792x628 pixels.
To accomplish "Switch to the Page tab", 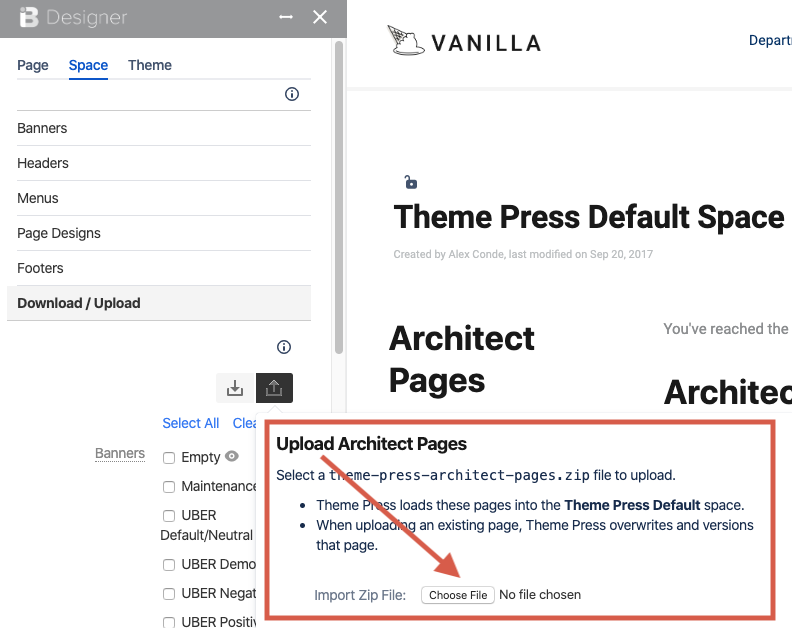I will [x=33, y=65].
